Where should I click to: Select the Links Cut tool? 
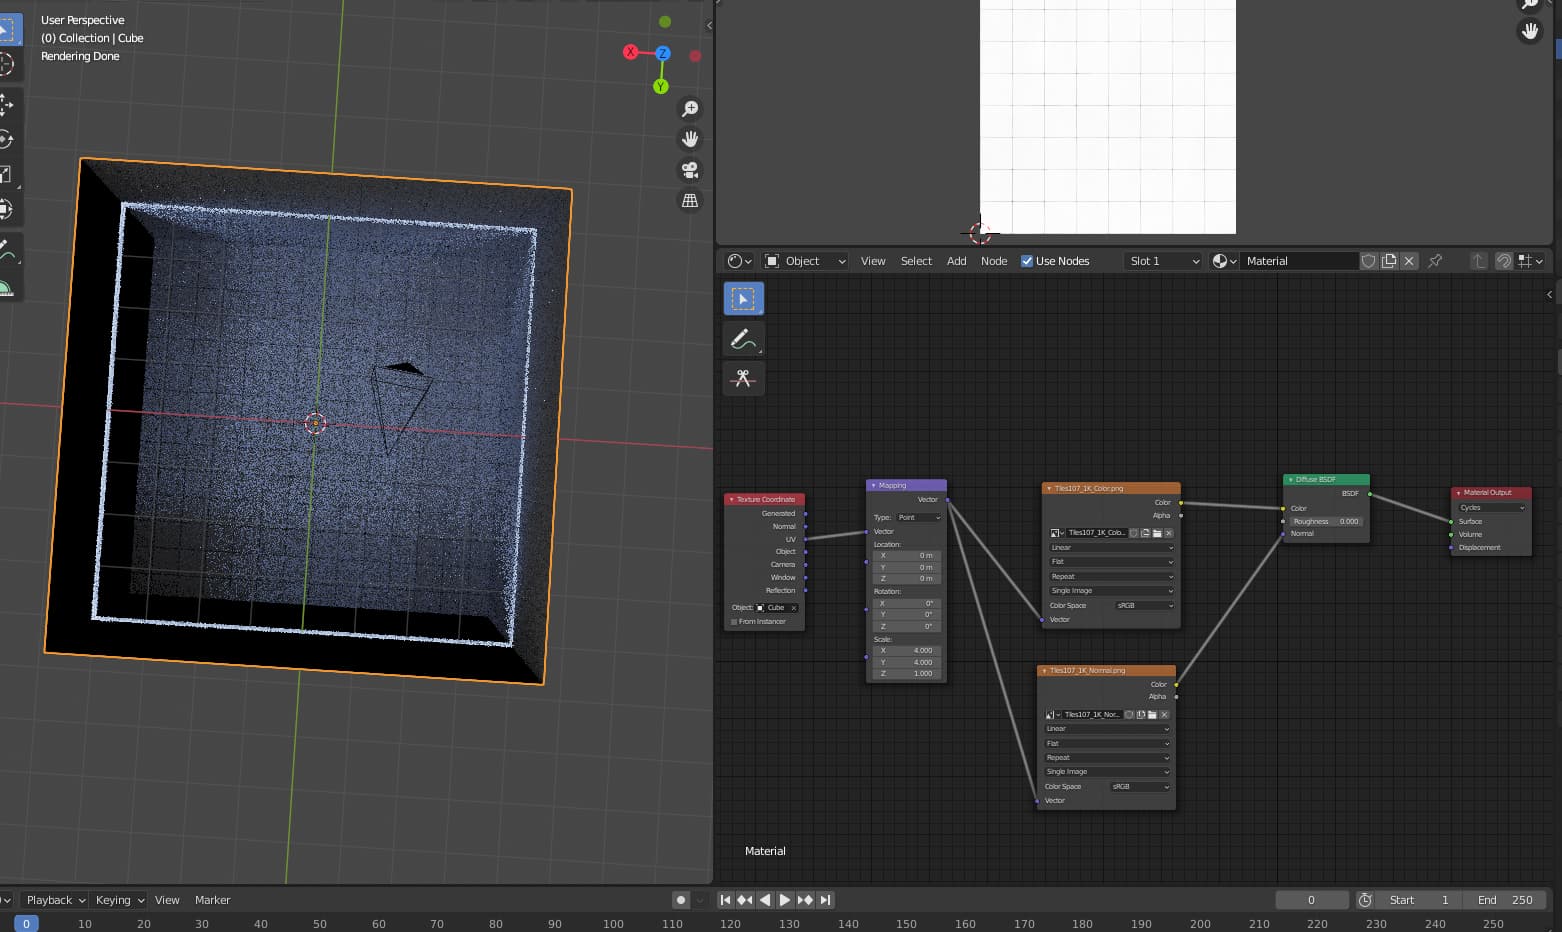(743, 378)
